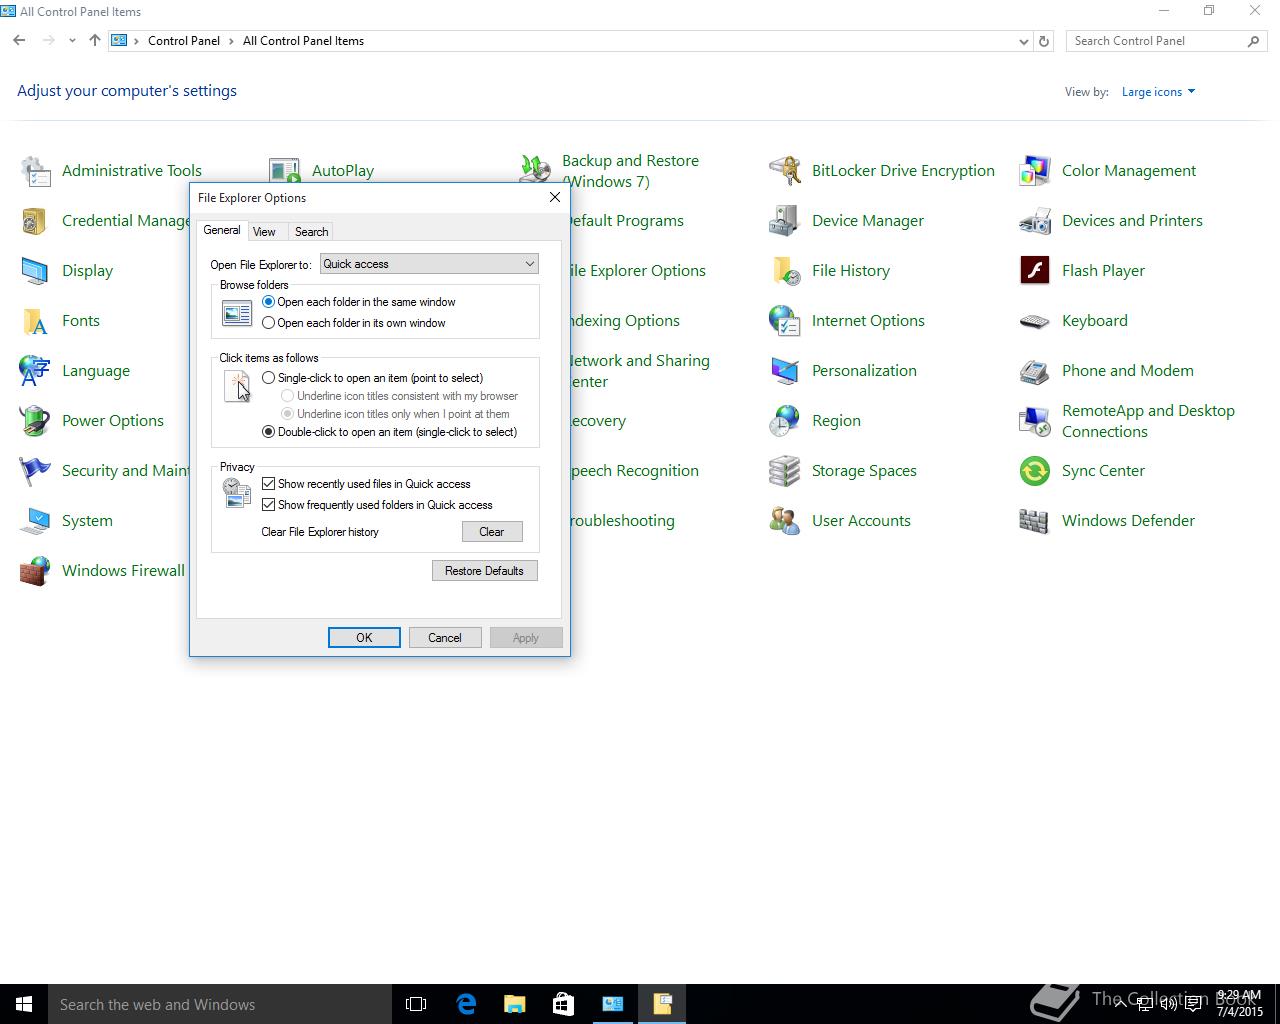
Task: Open RemoteApp and Desktop Connections icon
Action: 1035,421
